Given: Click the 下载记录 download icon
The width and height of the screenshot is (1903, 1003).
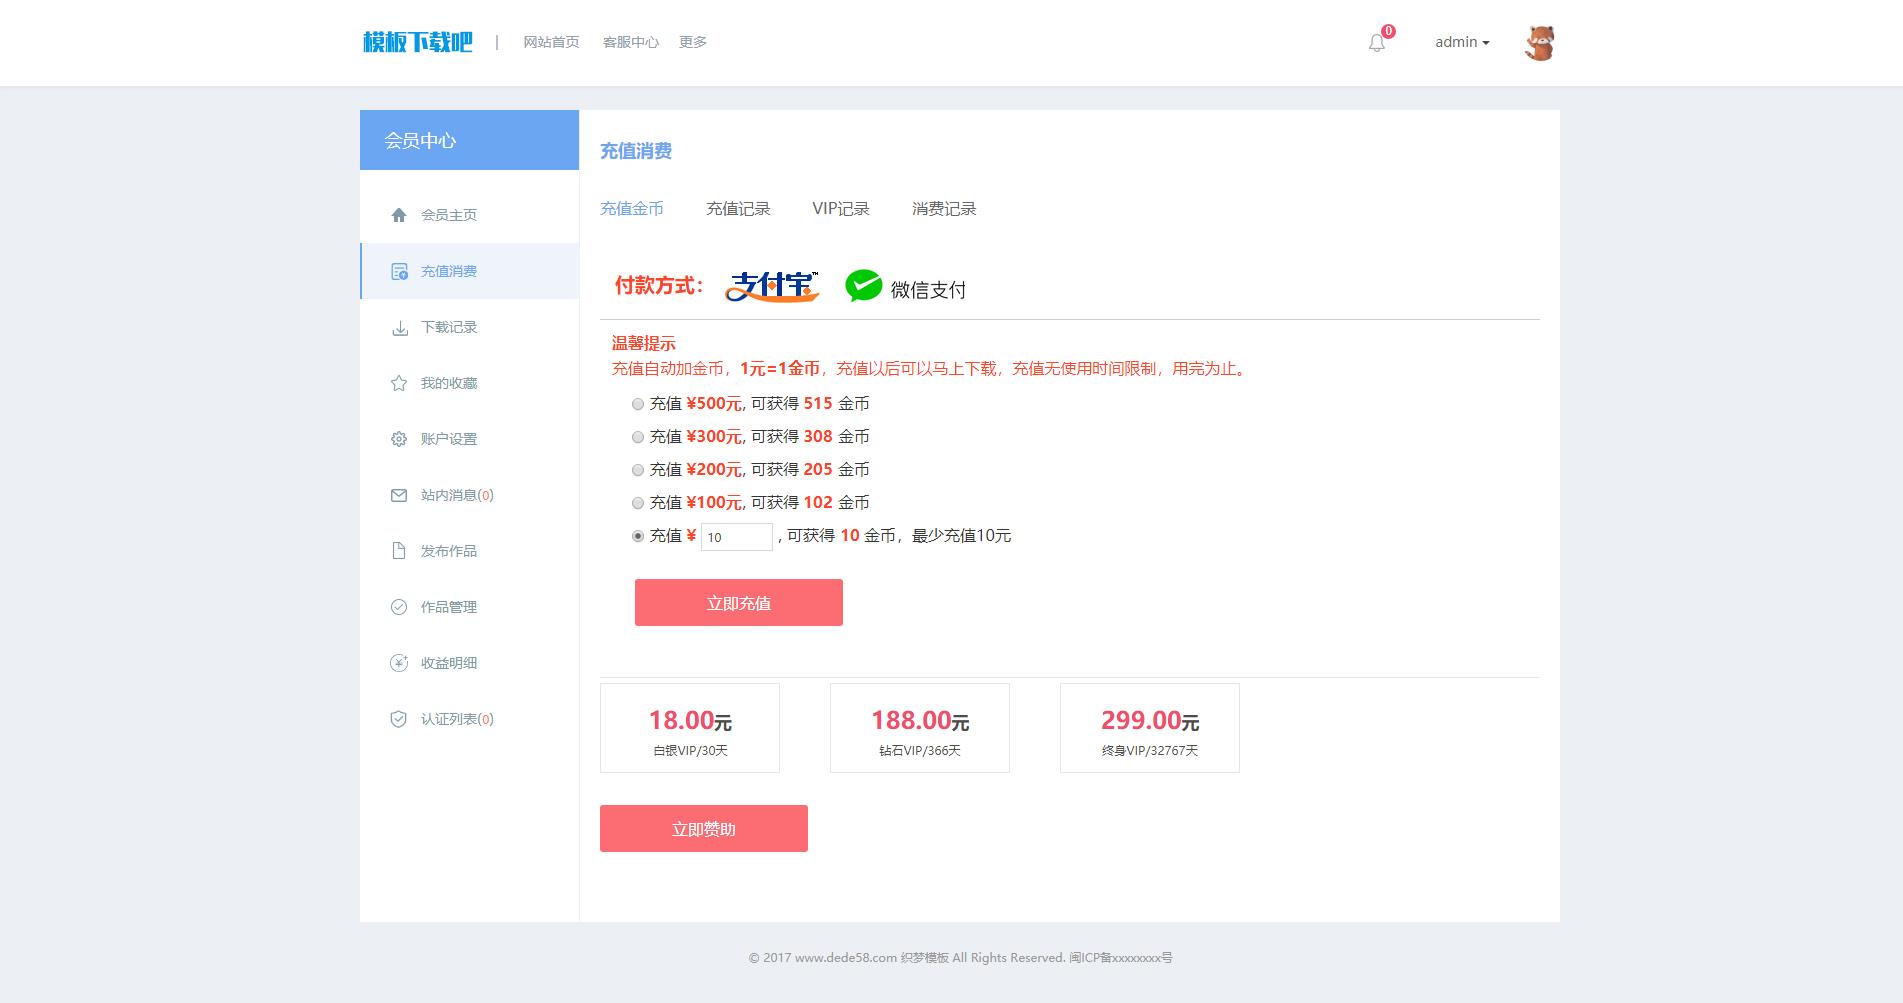Looking at the screenshot, I should tap(399, 328).
